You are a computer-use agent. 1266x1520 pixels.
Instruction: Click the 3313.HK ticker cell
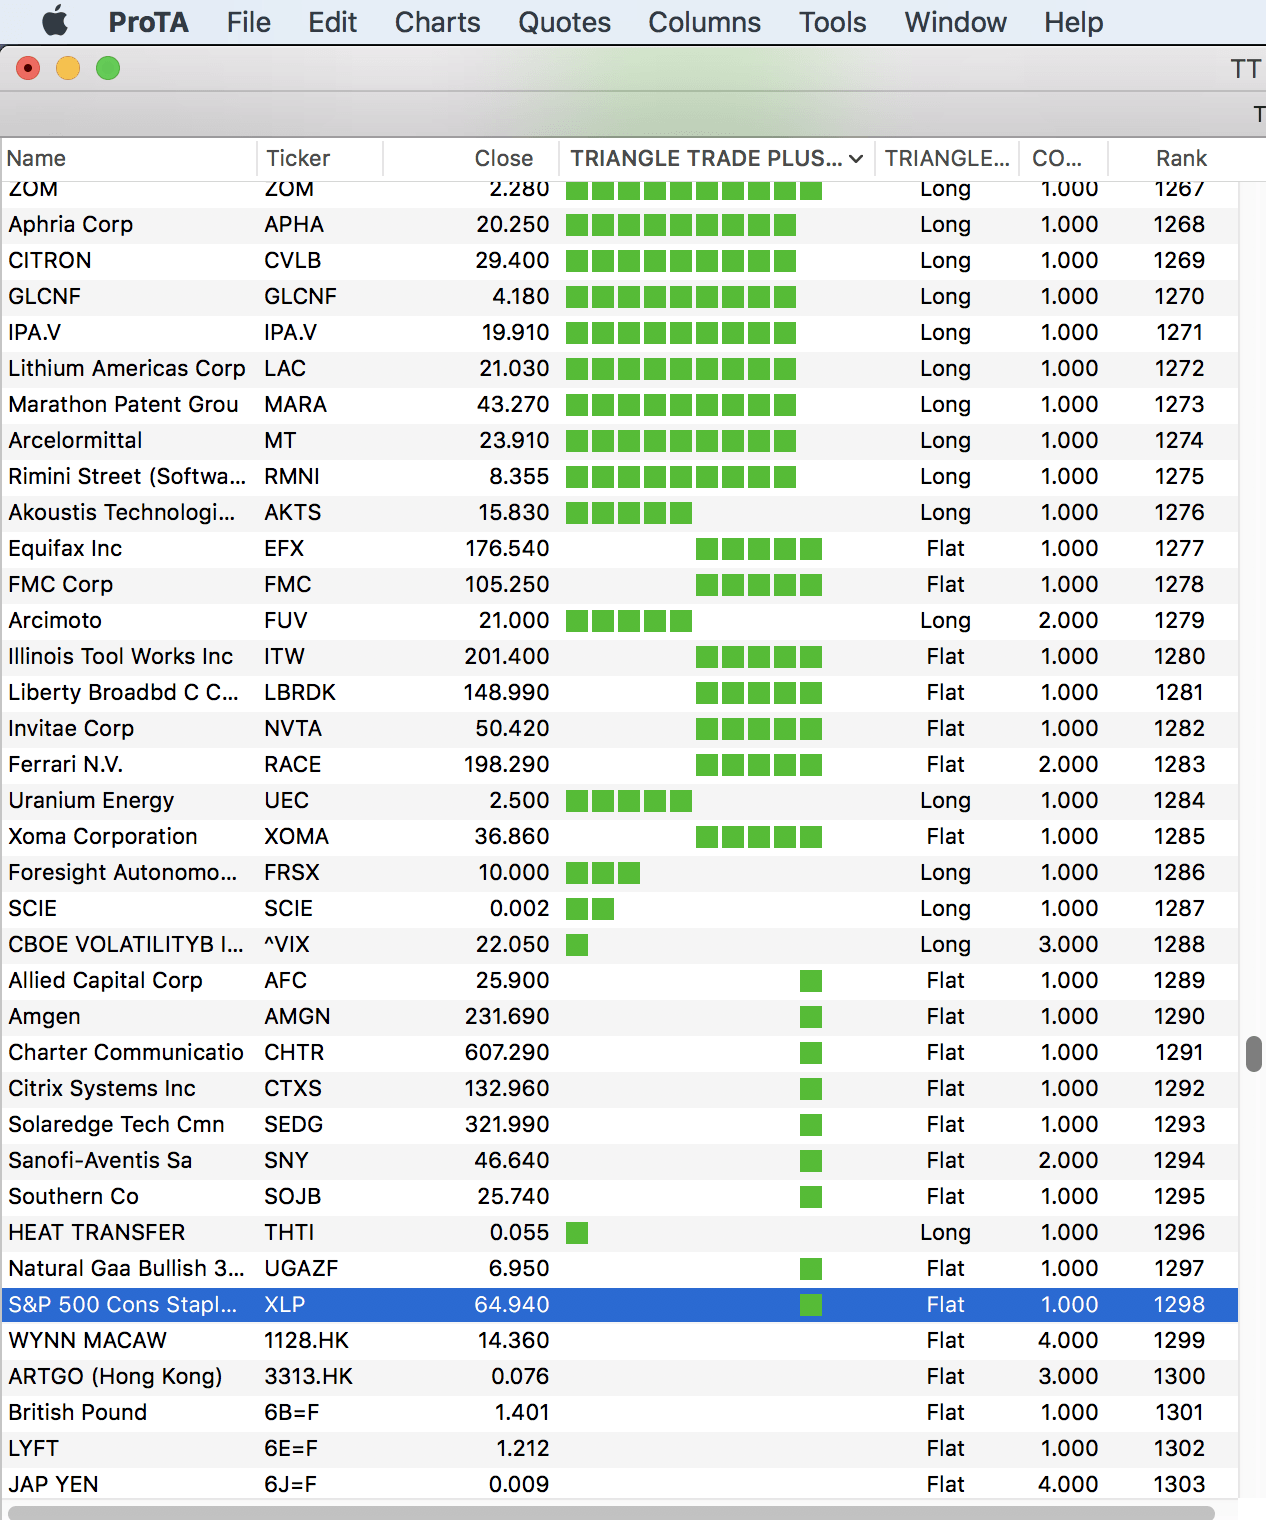click(308, 1376)
